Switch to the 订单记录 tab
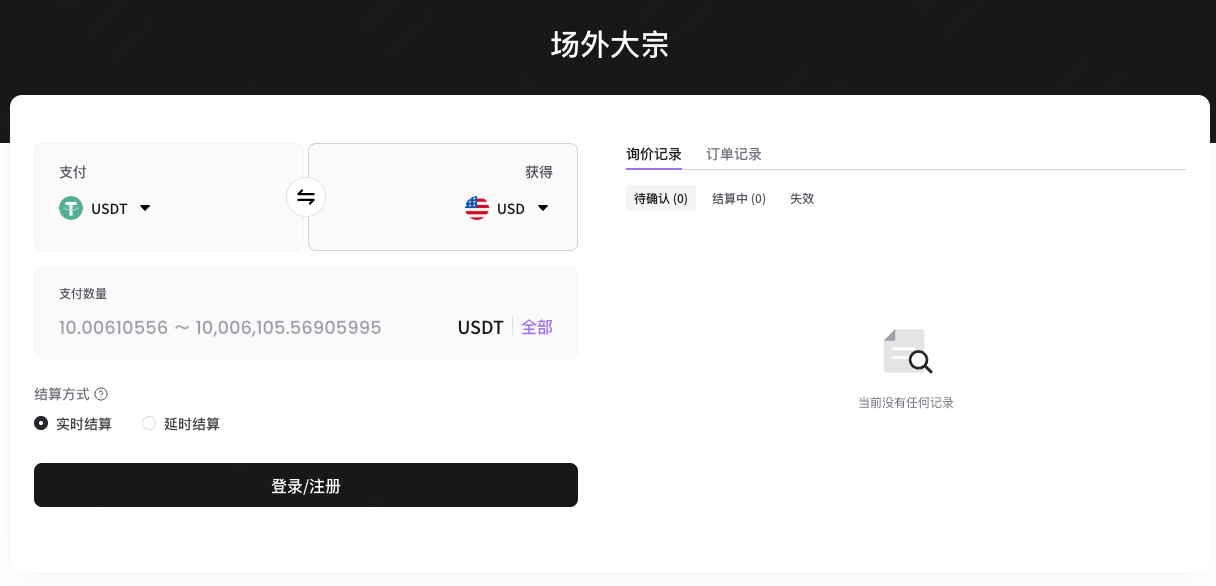The width and height of the screenshot is (1216, 586). (734, 154)
